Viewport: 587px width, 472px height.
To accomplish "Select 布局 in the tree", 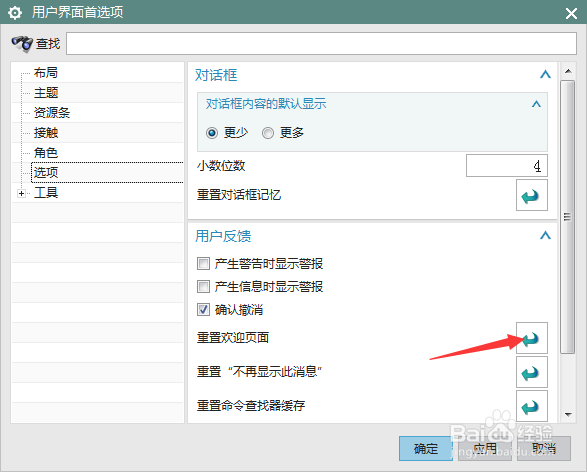I will (x=46, y=73).
